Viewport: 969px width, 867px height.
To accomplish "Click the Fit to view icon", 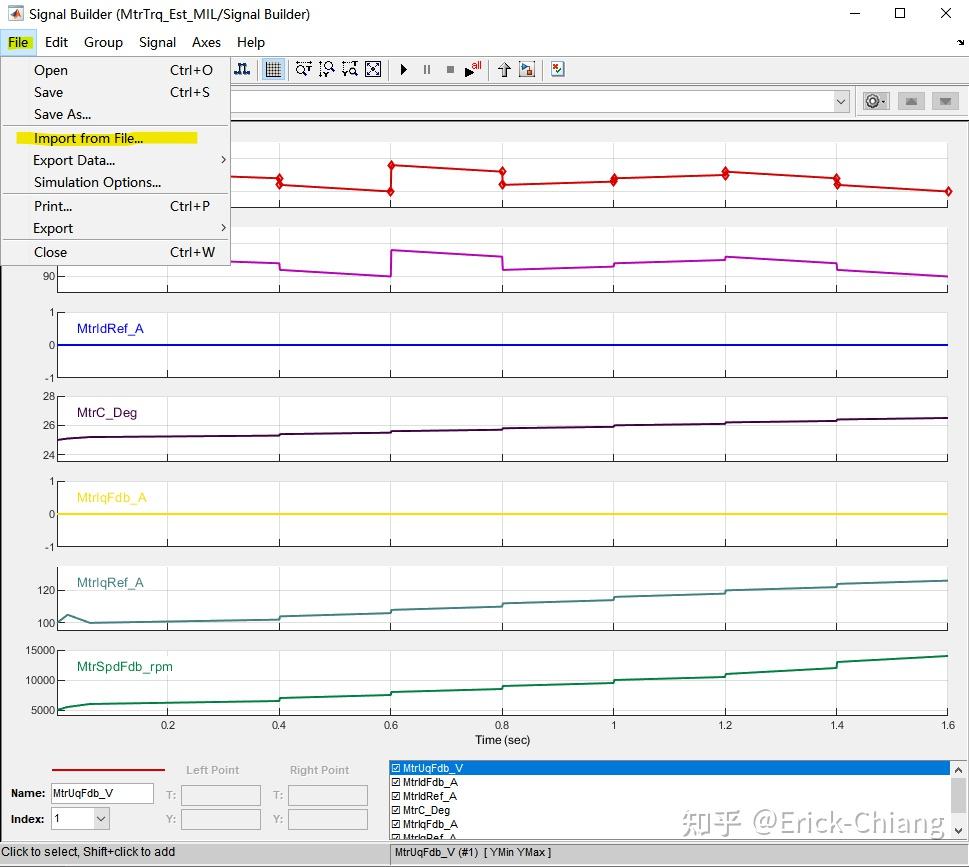I will [373, 69].
